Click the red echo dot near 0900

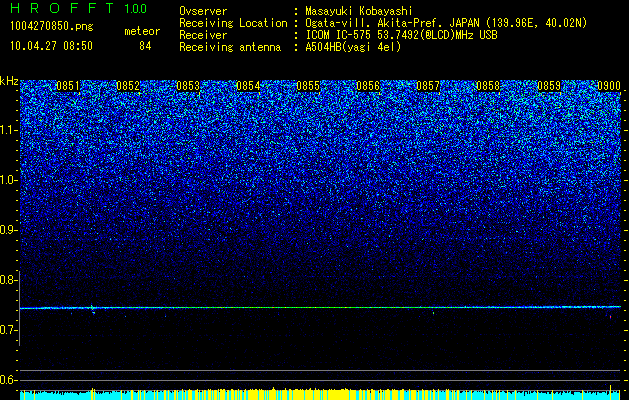coord(611,317)
